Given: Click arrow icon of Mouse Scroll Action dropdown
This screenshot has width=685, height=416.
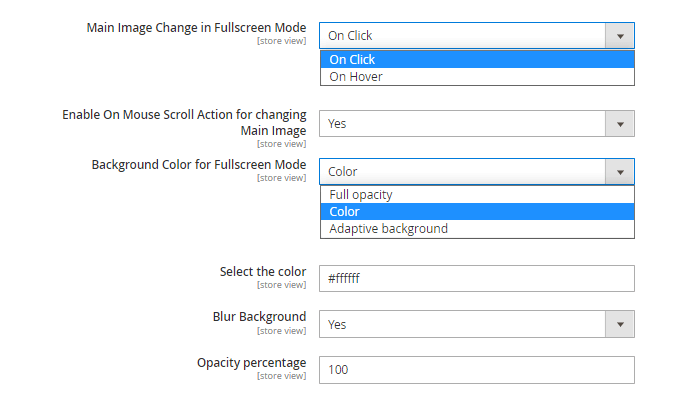Looking at the screenshot, I should 620,124.
